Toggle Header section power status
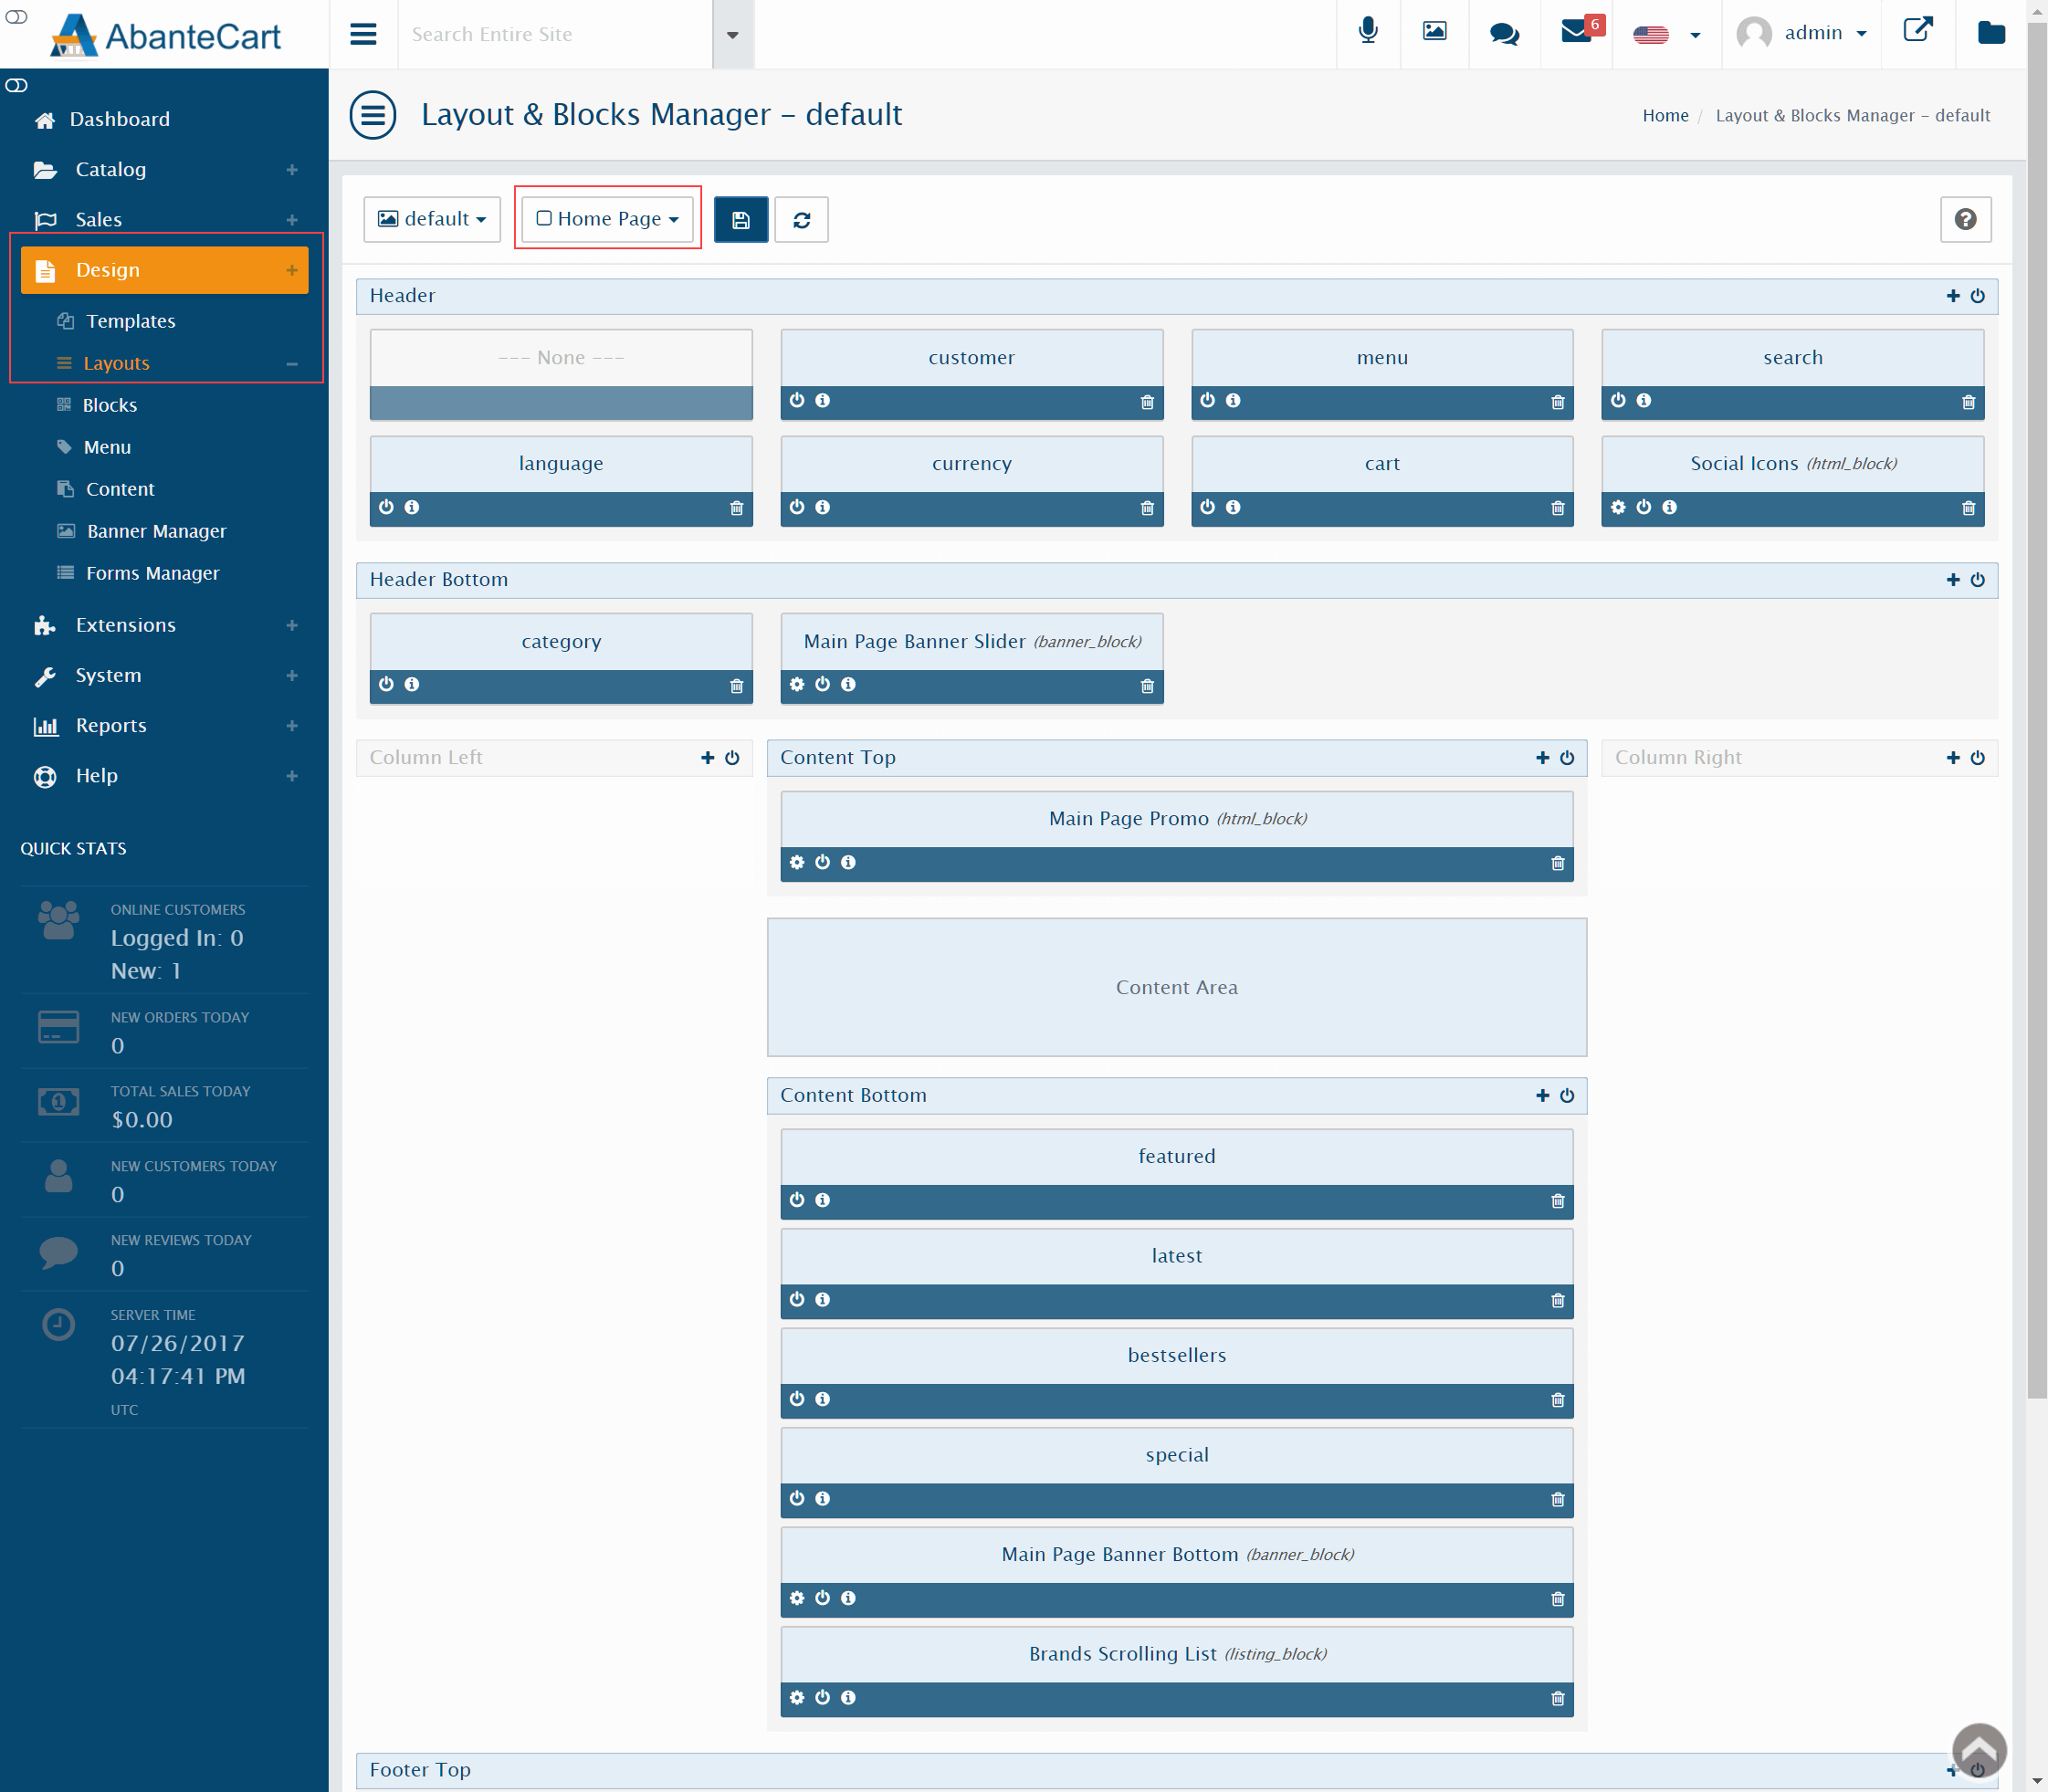This screenshot has width=2048, height=1792. click(x=1977, y=296)
